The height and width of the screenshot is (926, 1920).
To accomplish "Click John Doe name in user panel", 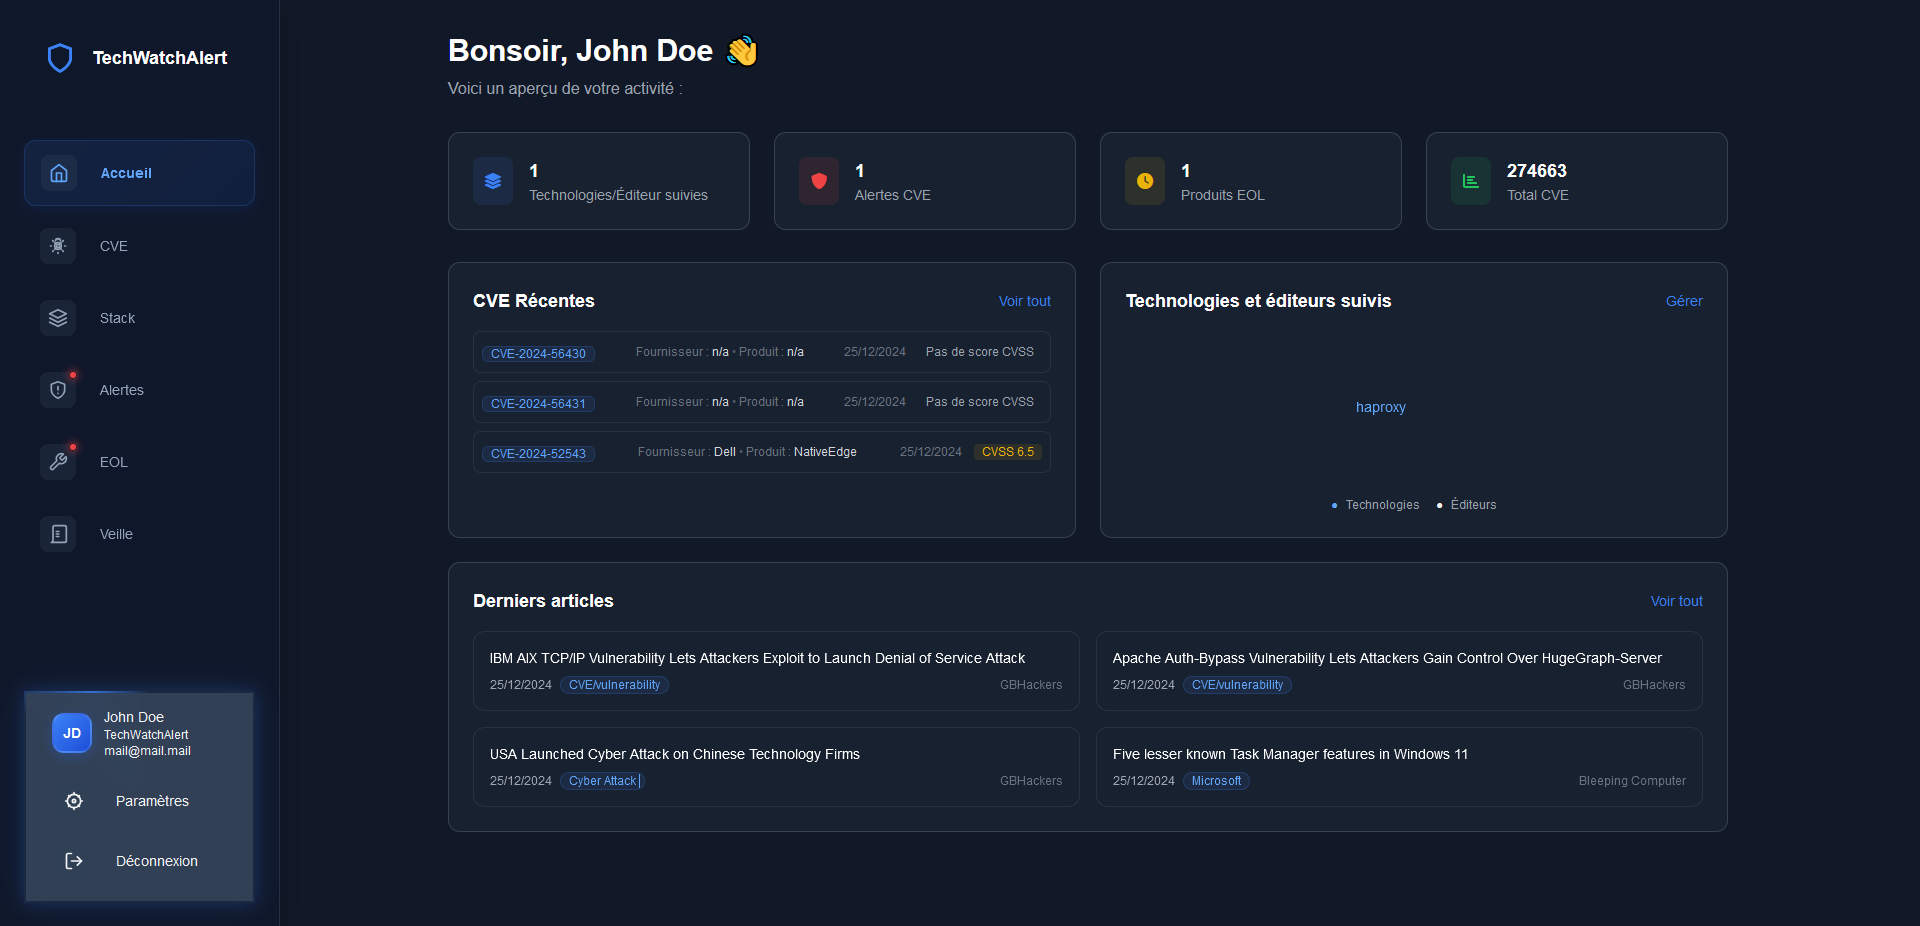I will 134,717.
